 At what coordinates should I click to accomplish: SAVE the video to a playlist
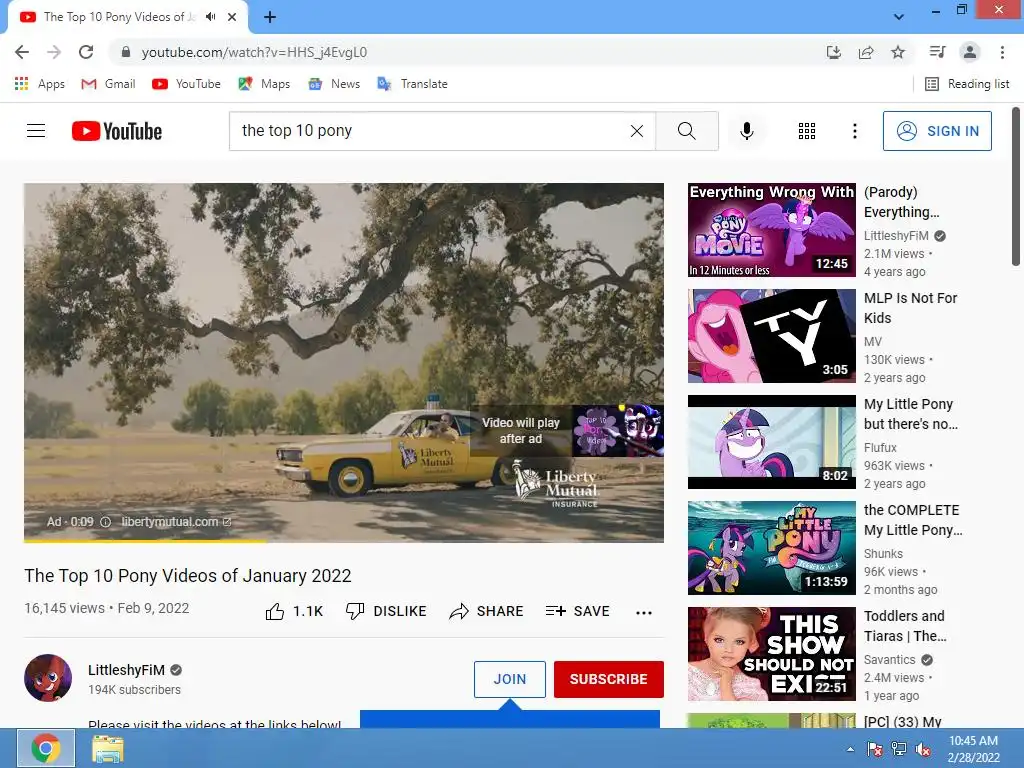[577, 611]
